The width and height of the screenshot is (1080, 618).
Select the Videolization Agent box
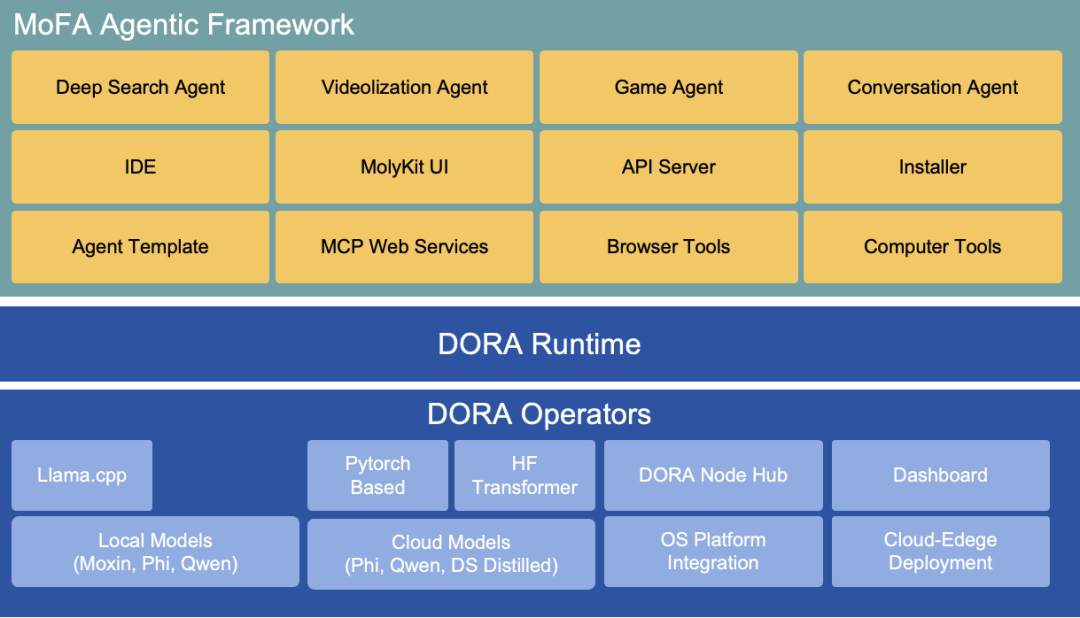[x=404, y=87]
